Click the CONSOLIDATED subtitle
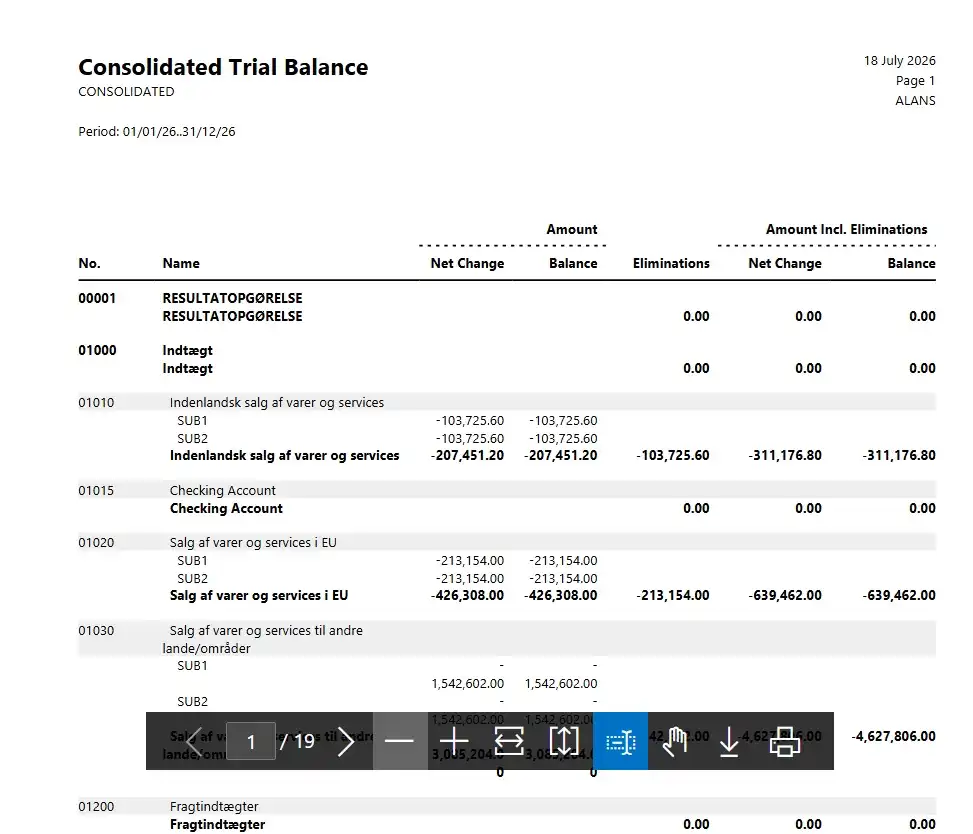 coord(126,92)
